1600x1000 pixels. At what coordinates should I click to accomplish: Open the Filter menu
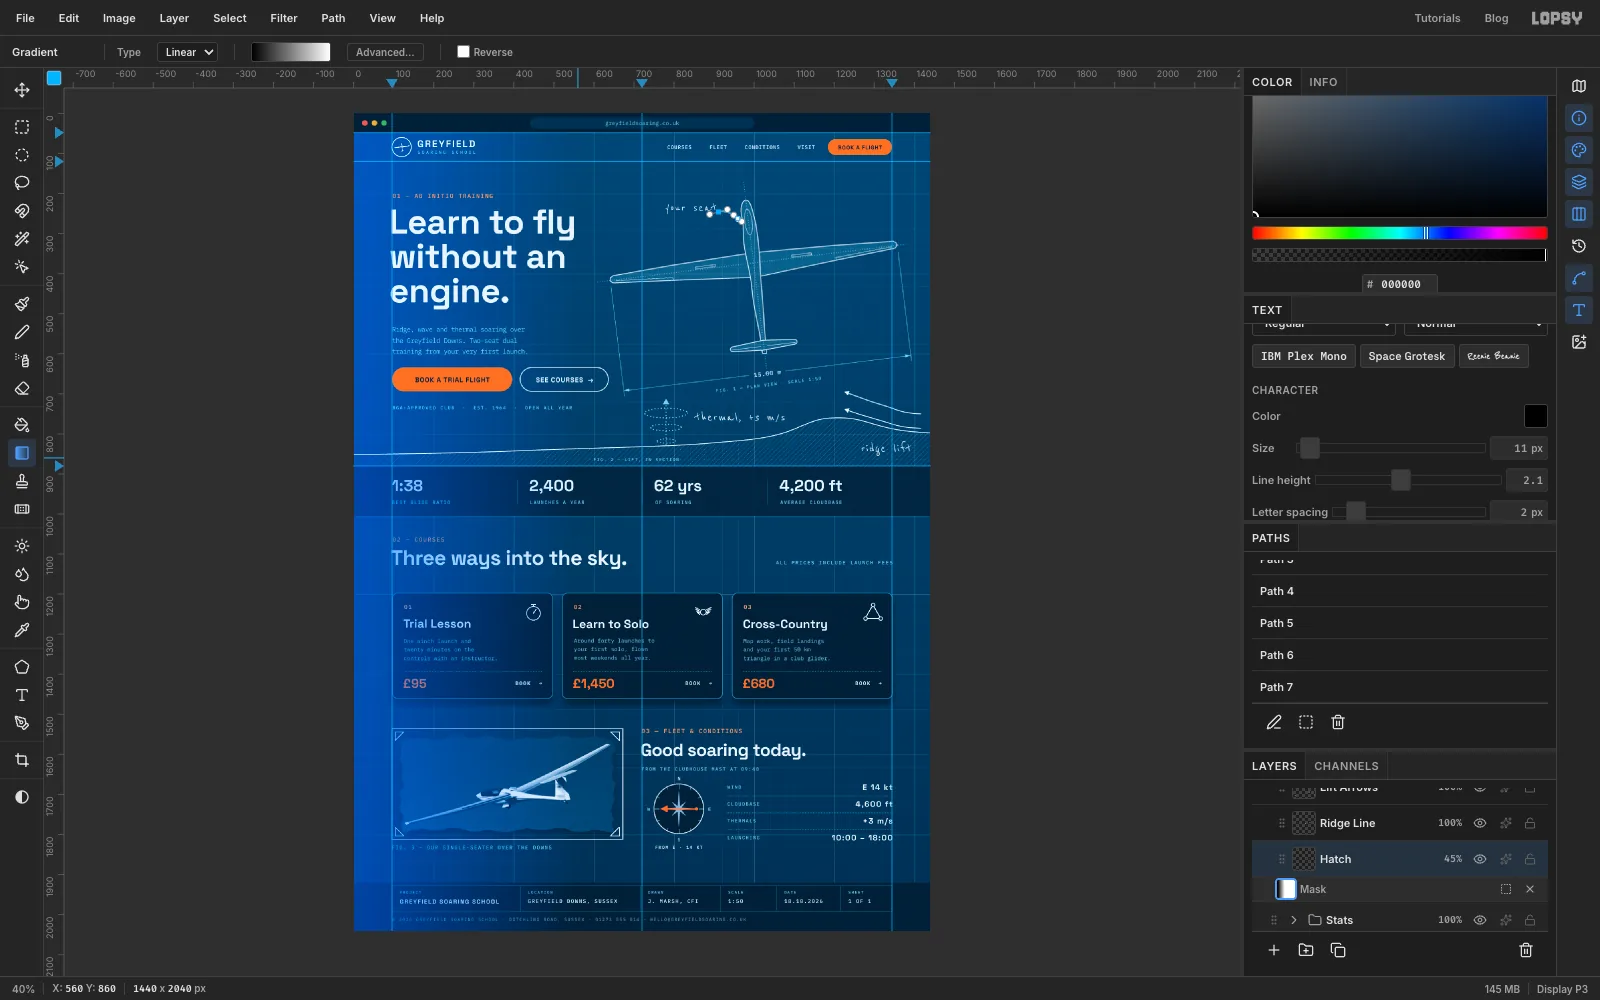(x=284, y=18)
